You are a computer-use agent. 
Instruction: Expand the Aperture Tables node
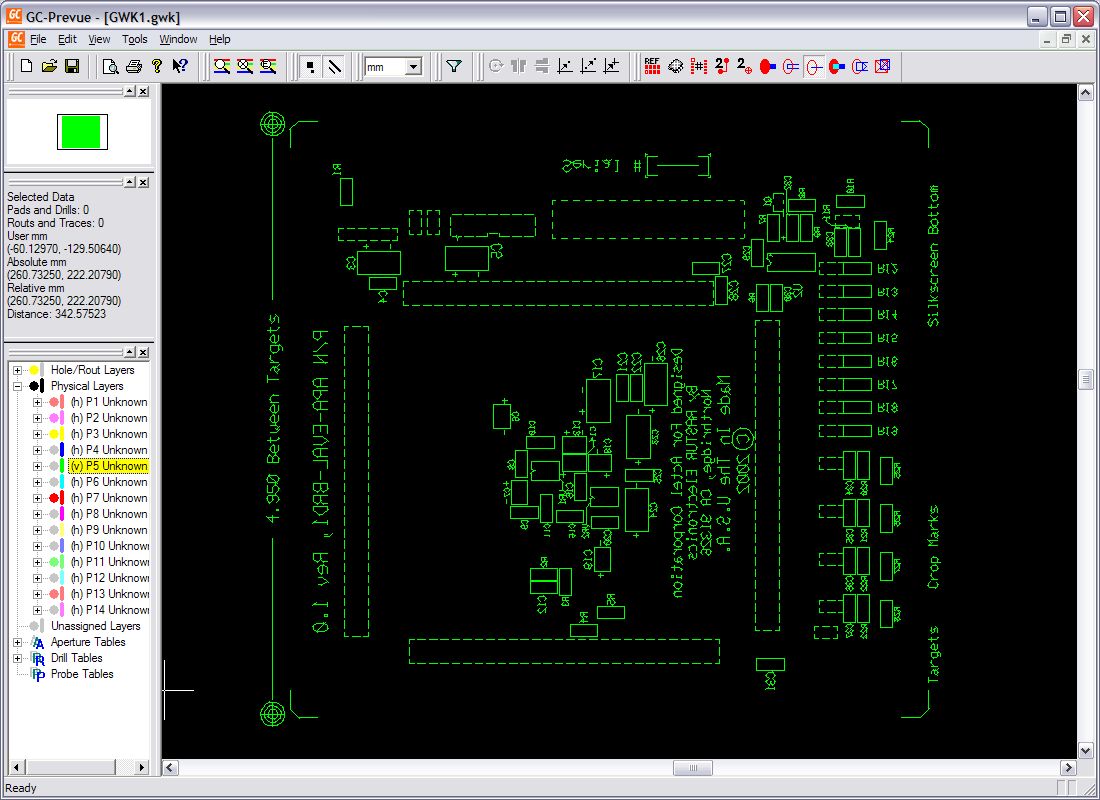18,642
